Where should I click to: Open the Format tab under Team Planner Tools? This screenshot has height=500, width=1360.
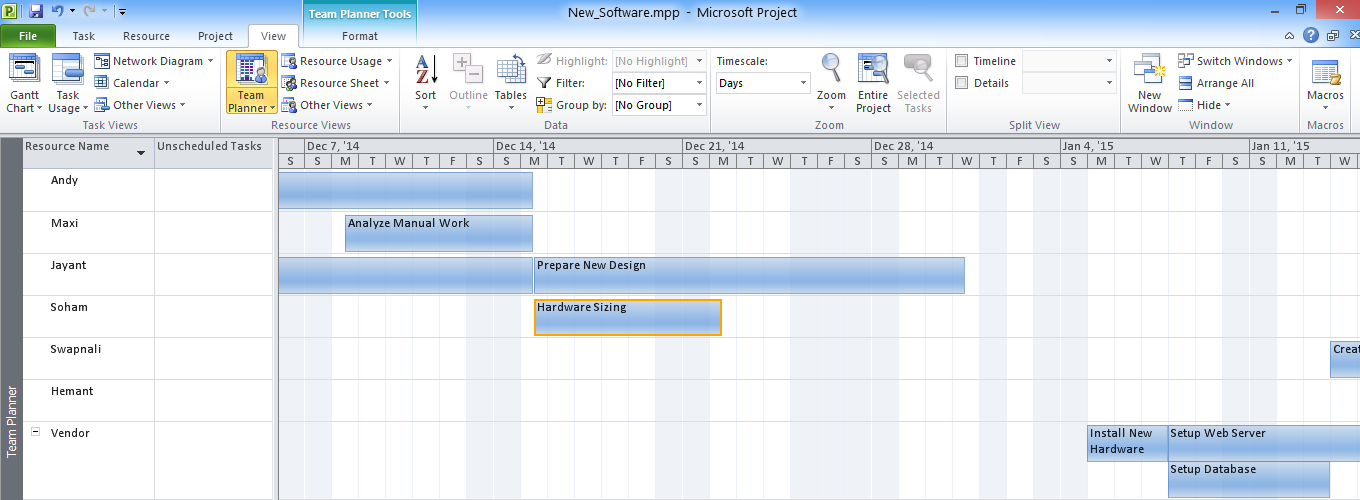[360, 36]
